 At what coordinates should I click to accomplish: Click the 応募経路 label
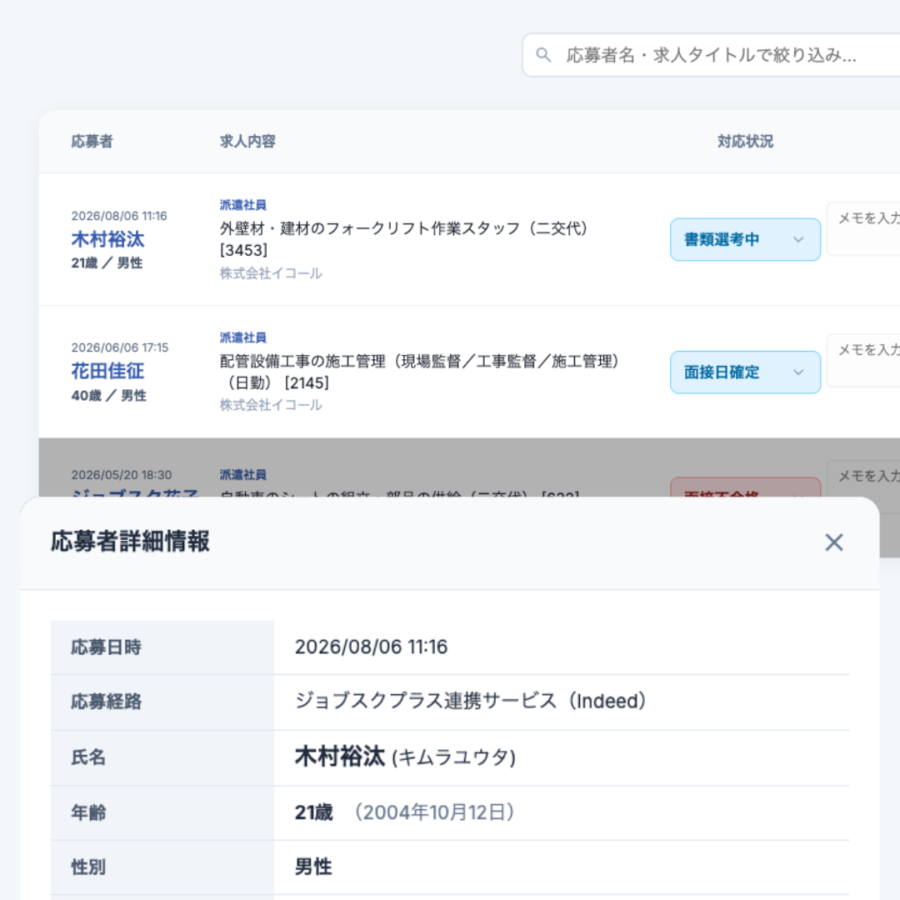coord(106,701)
